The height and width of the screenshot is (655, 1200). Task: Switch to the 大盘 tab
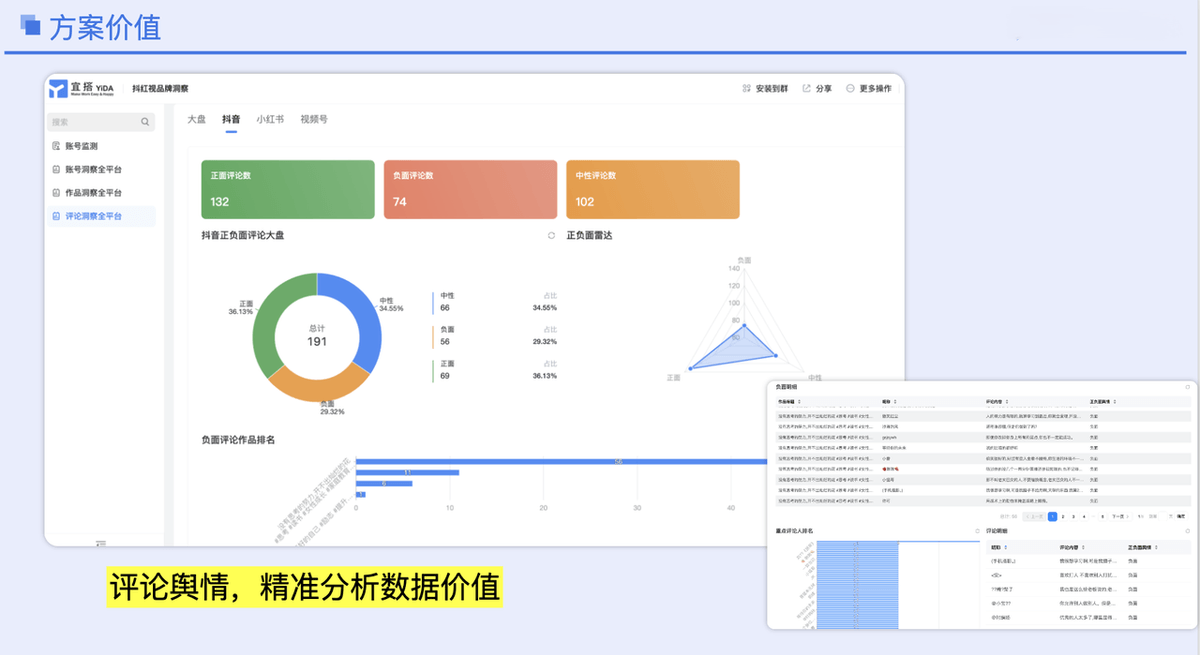pyautogui.click(x=196, y=119)
